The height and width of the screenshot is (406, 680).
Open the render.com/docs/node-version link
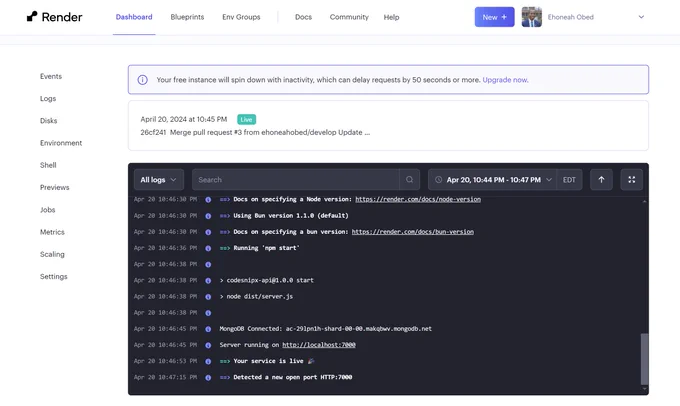418,200
